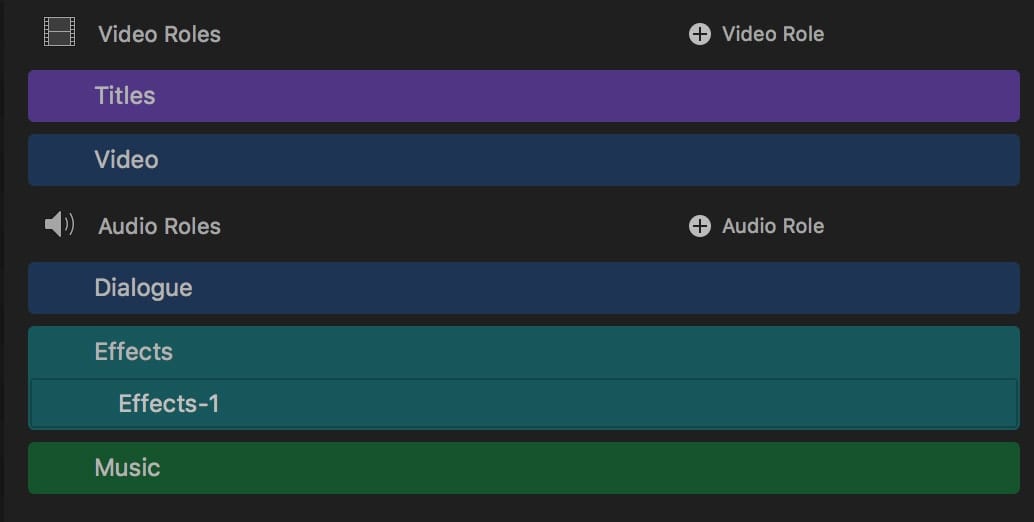Click the blue Dialogue color bar

click(600, 288)
